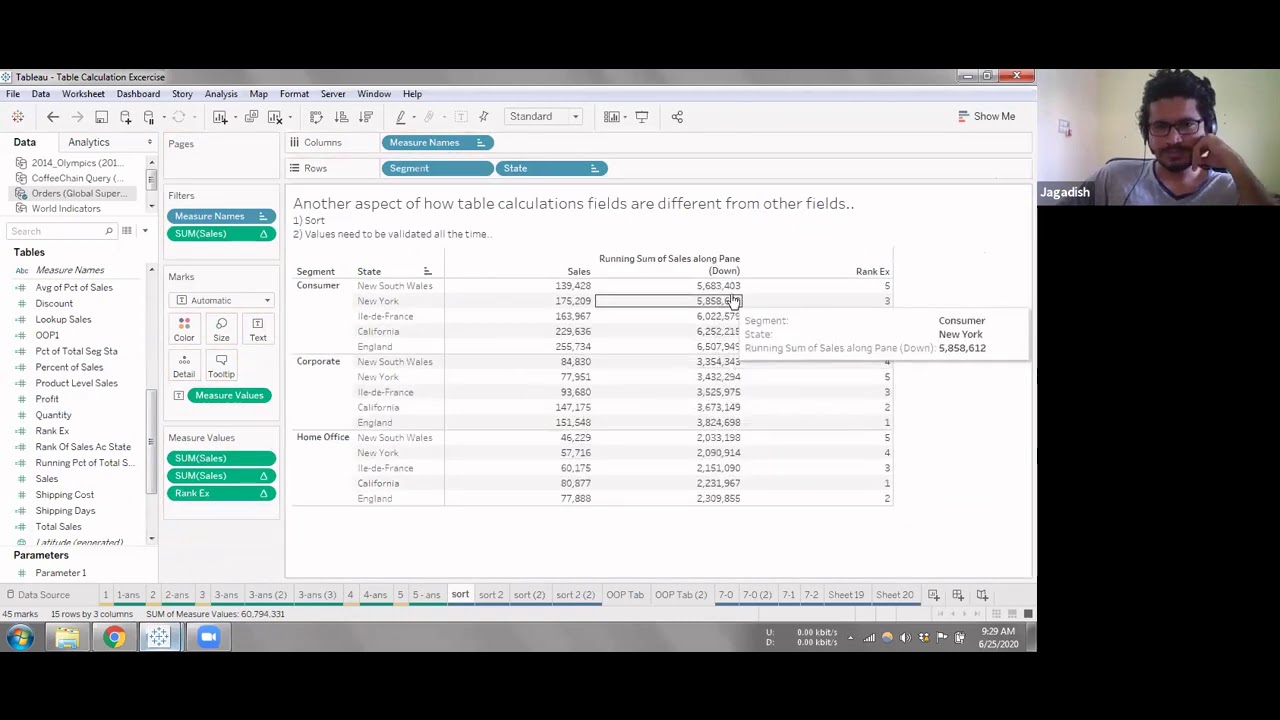Clear sheet toolbar icon
Image resolution: width=1280 pixels, height=720 pixels.
[275, 117]
